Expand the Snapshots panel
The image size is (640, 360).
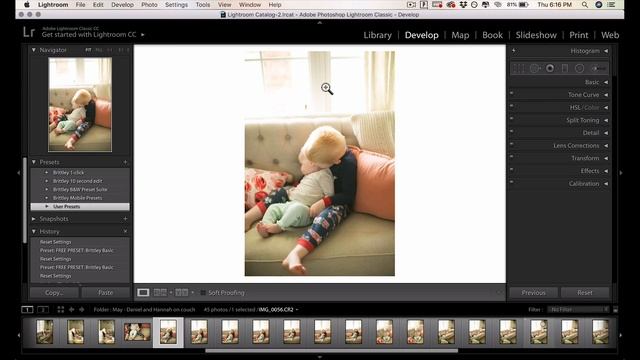34,219
